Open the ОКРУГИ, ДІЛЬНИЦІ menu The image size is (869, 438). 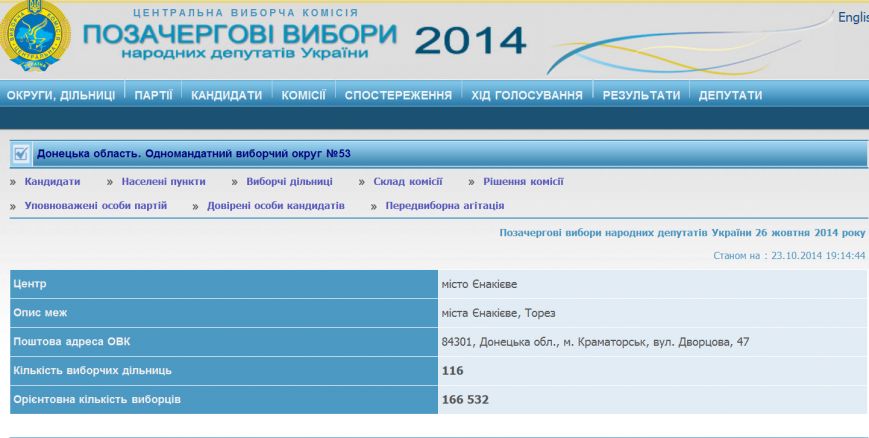click(61, 95)
